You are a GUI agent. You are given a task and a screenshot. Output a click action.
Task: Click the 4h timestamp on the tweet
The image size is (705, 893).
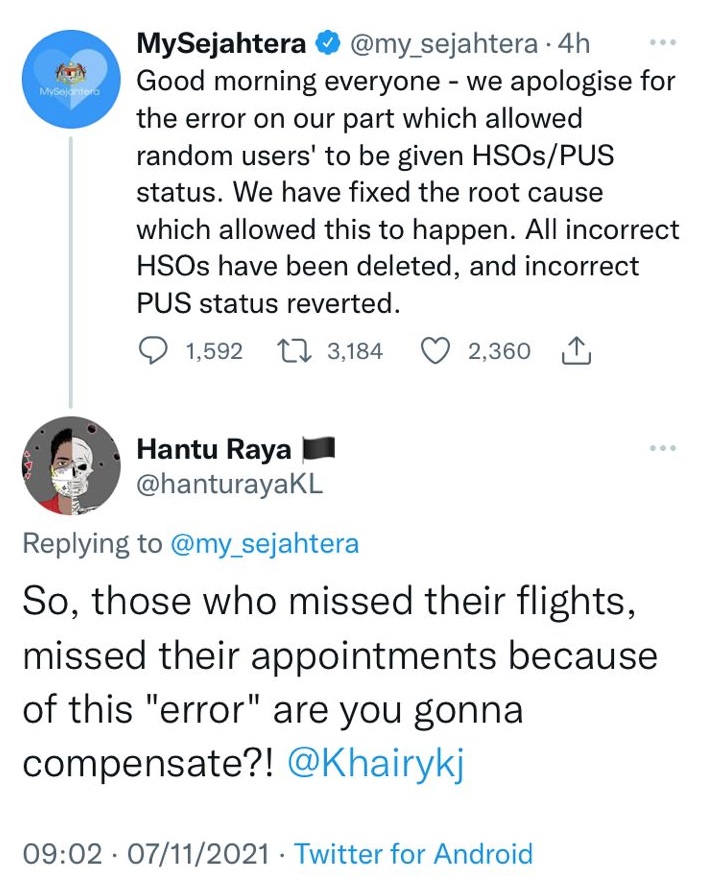573,44
